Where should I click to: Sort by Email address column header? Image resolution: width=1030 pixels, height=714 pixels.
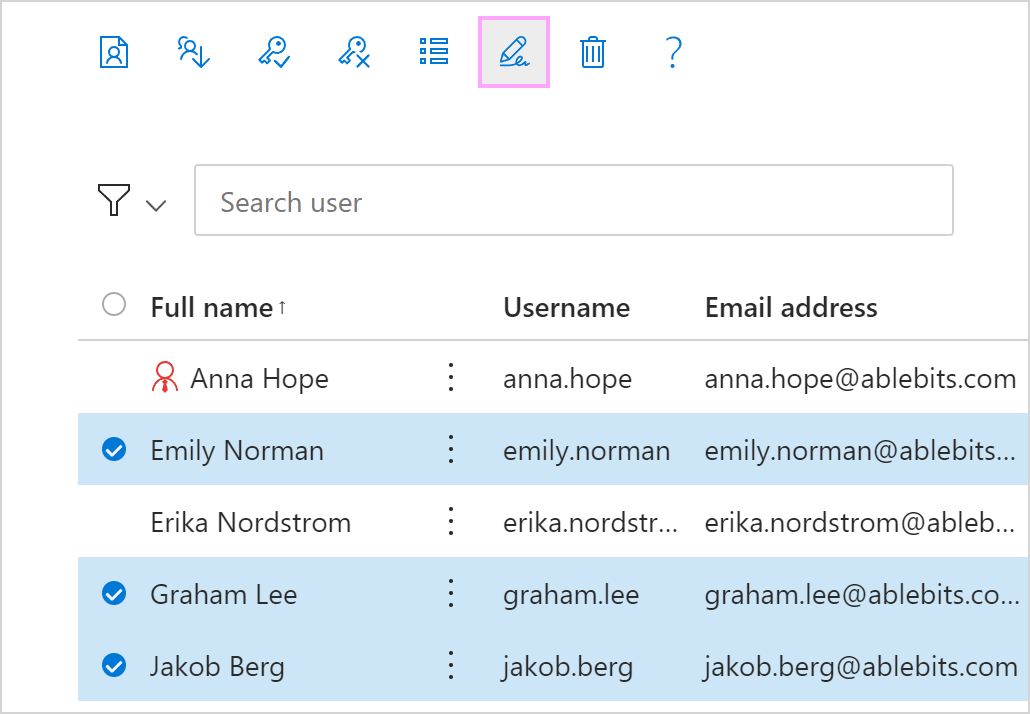click(791, 307)
